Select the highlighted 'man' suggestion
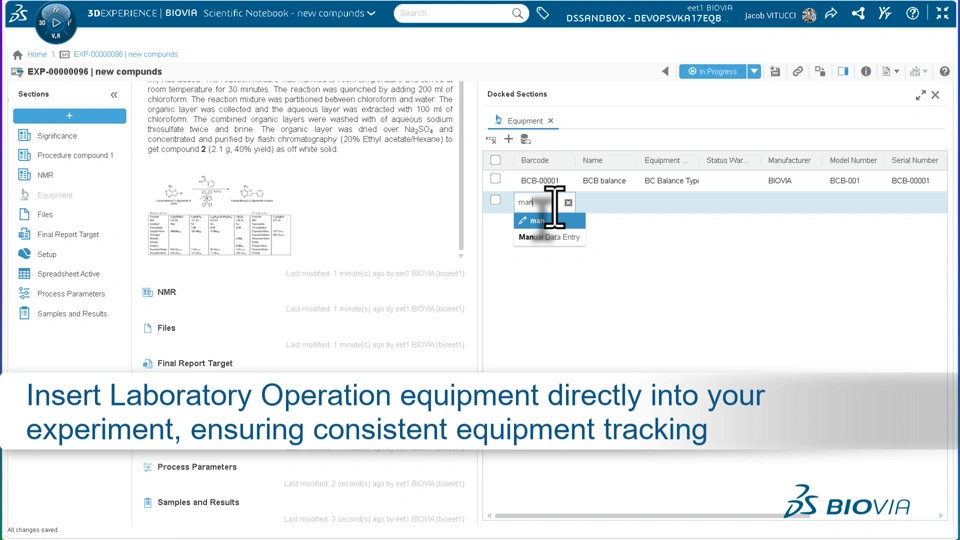The height and width of the screenshot is (540, 960). (x=549, y=220)
